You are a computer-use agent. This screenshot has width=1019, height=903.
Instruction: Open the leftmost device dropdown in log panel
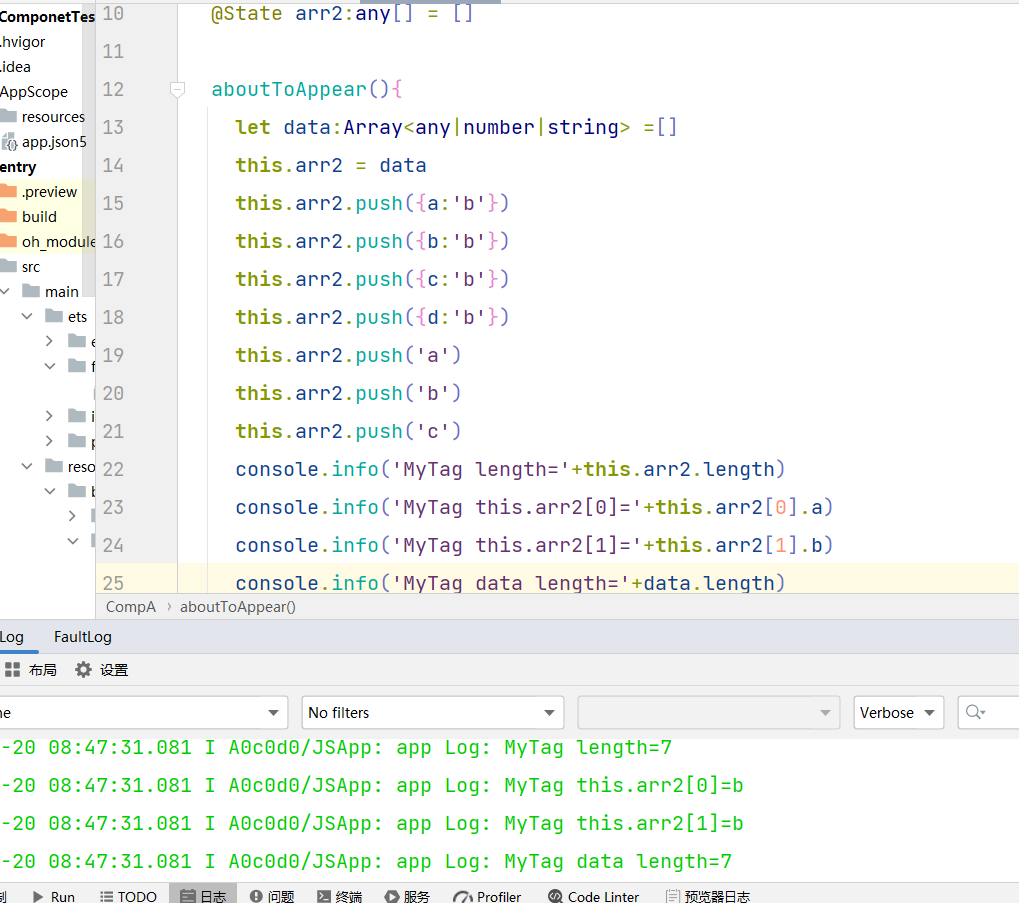coord(143,713)
